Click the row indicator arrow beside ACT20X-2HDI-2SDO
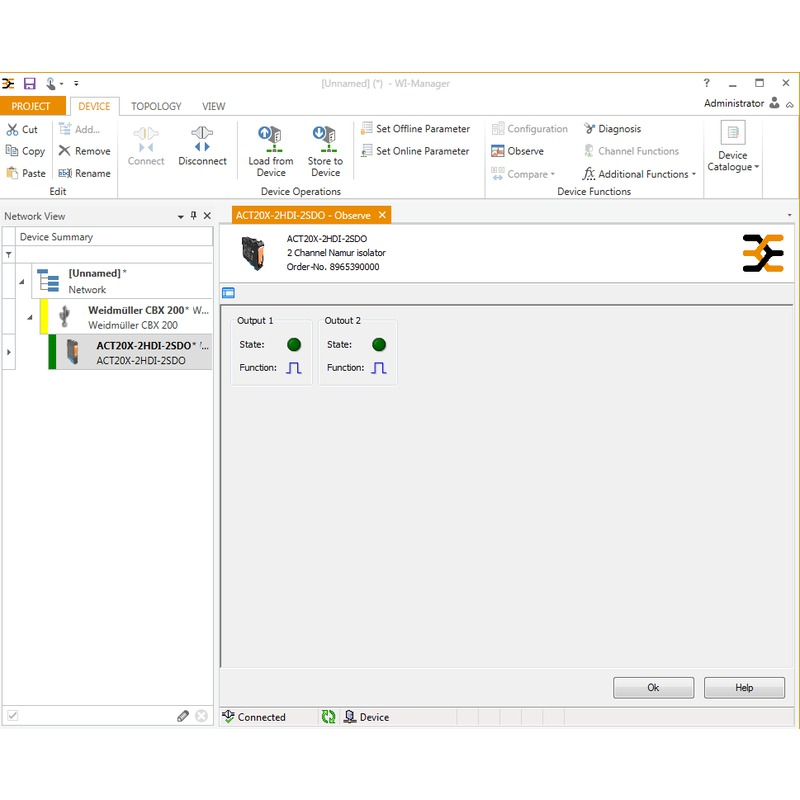This screenshot has height=800, width=800. click(x=9, y=352)
